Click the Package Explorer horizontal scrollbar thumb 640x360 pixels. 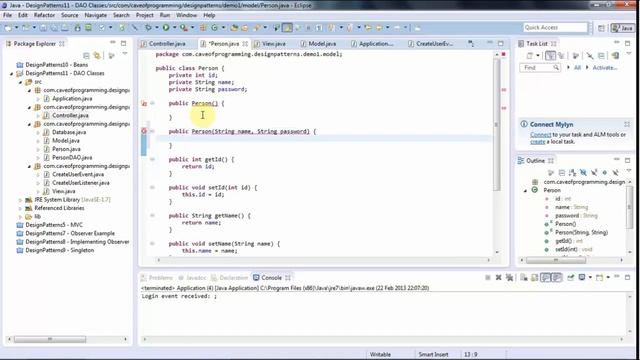50,339
